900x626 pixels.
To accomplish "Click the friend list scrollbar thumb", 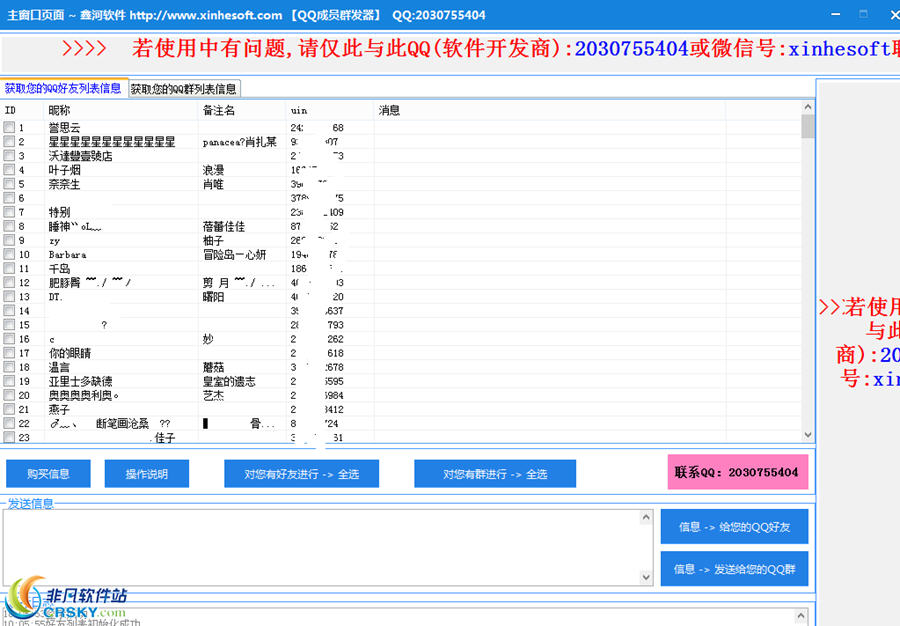I will click(x=808, y=126).
